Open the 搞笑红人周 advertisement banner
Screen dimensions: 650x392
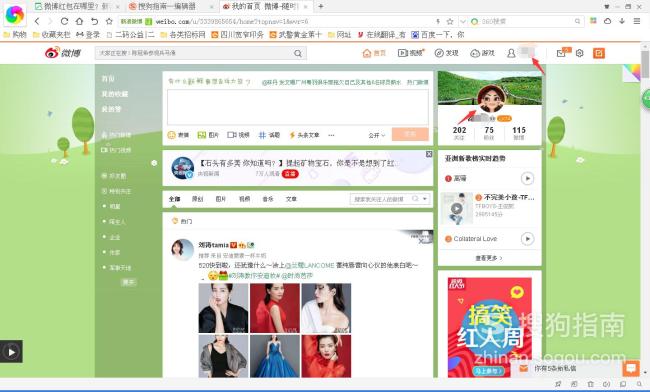pos(490,327)
